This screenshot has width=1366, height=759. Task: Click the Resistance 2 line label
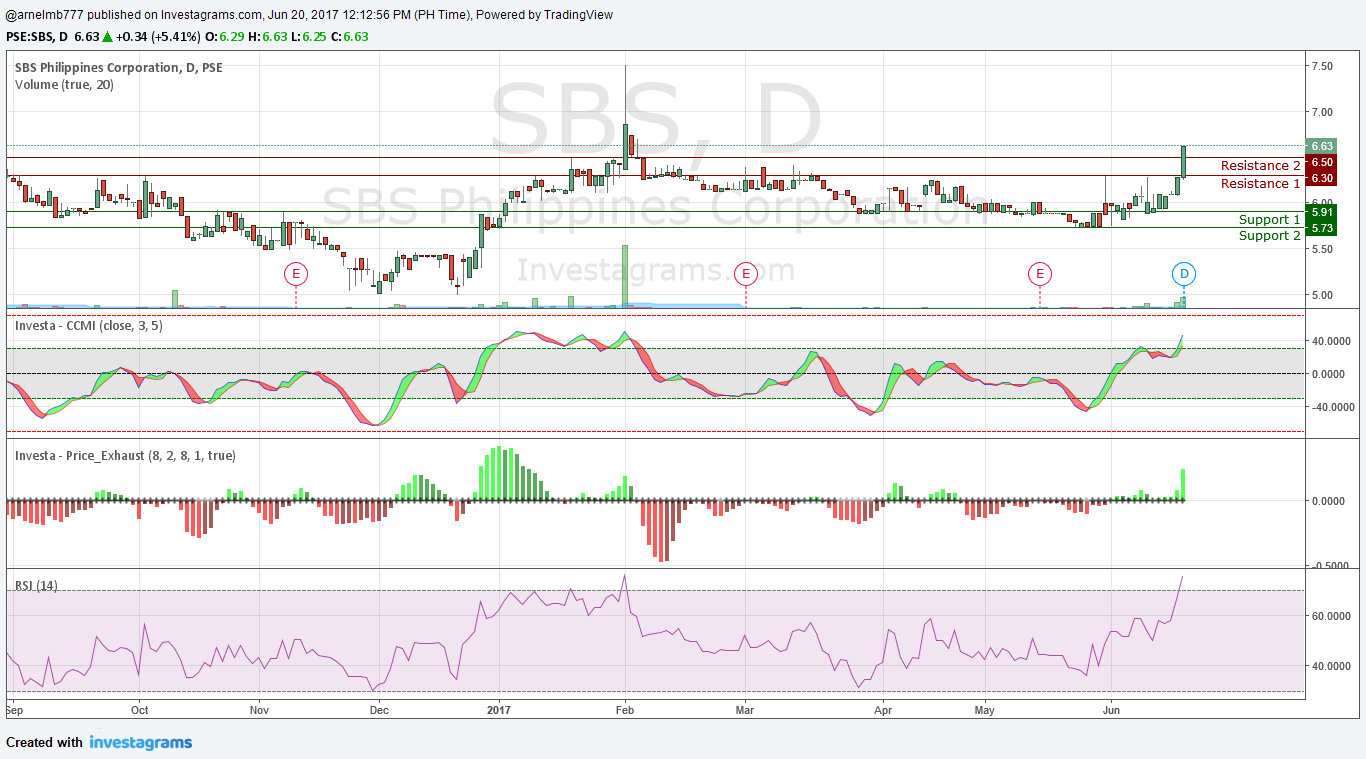[1261, 166]
